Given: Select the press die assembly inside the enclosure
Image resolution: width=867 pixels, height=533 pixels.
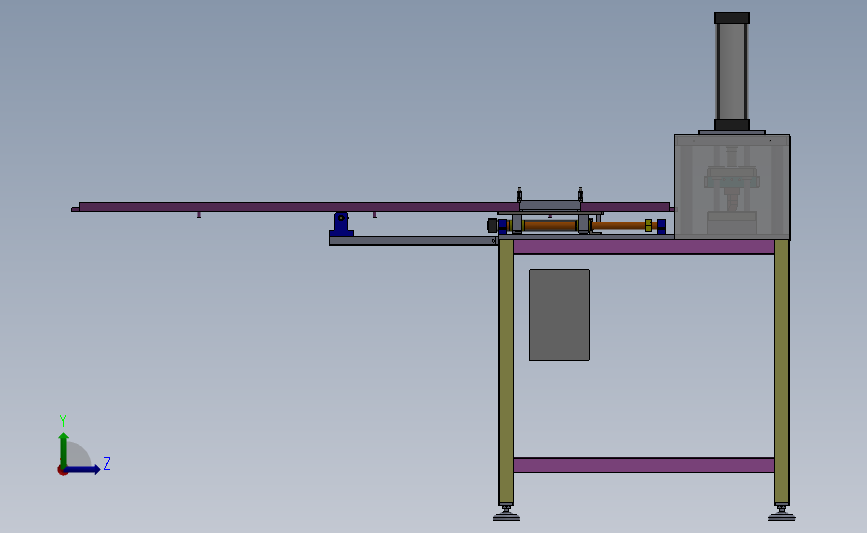Looking at the screenshot, I should (x=732, y=188).
